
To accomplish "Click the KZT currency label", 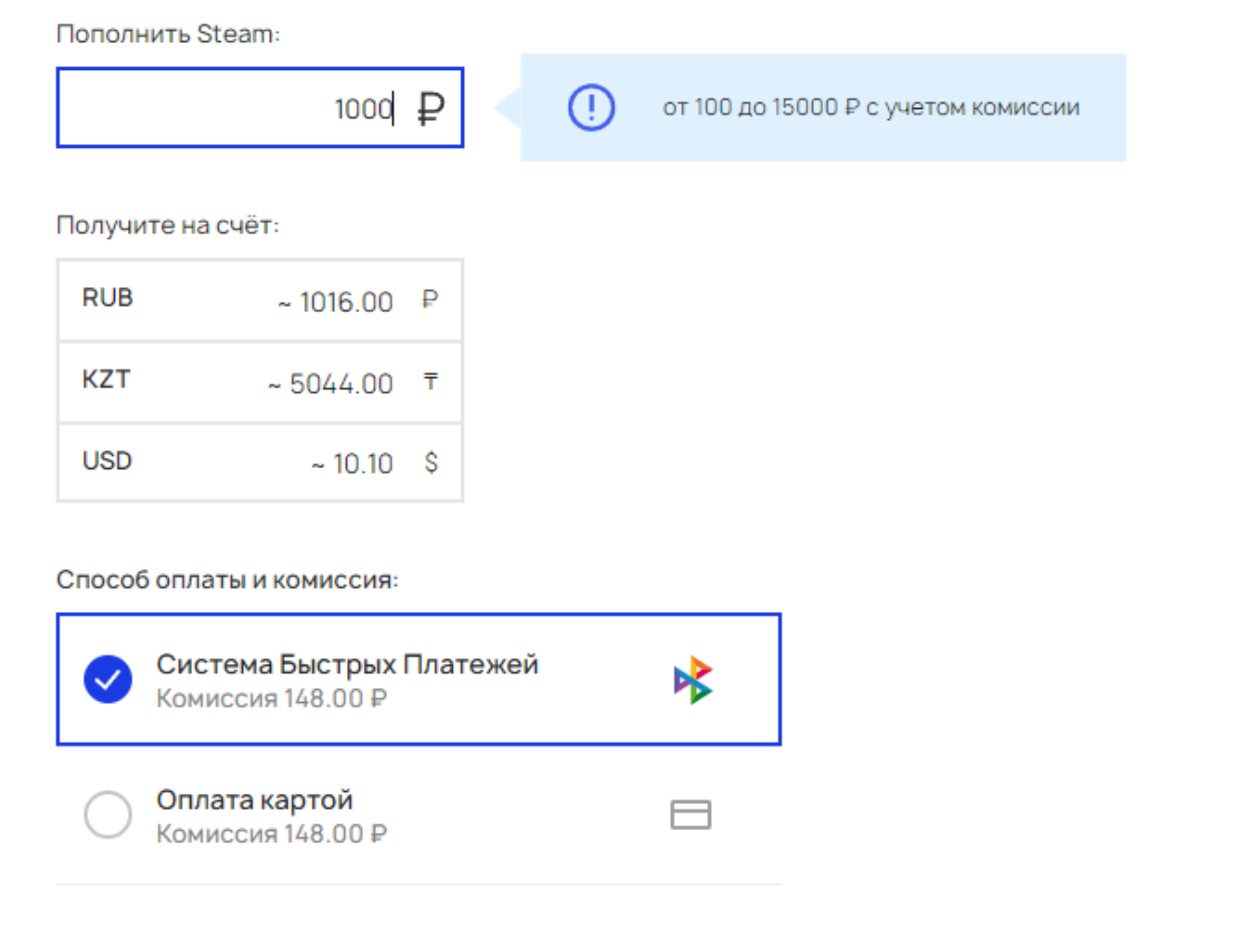I will click(106, 380).
